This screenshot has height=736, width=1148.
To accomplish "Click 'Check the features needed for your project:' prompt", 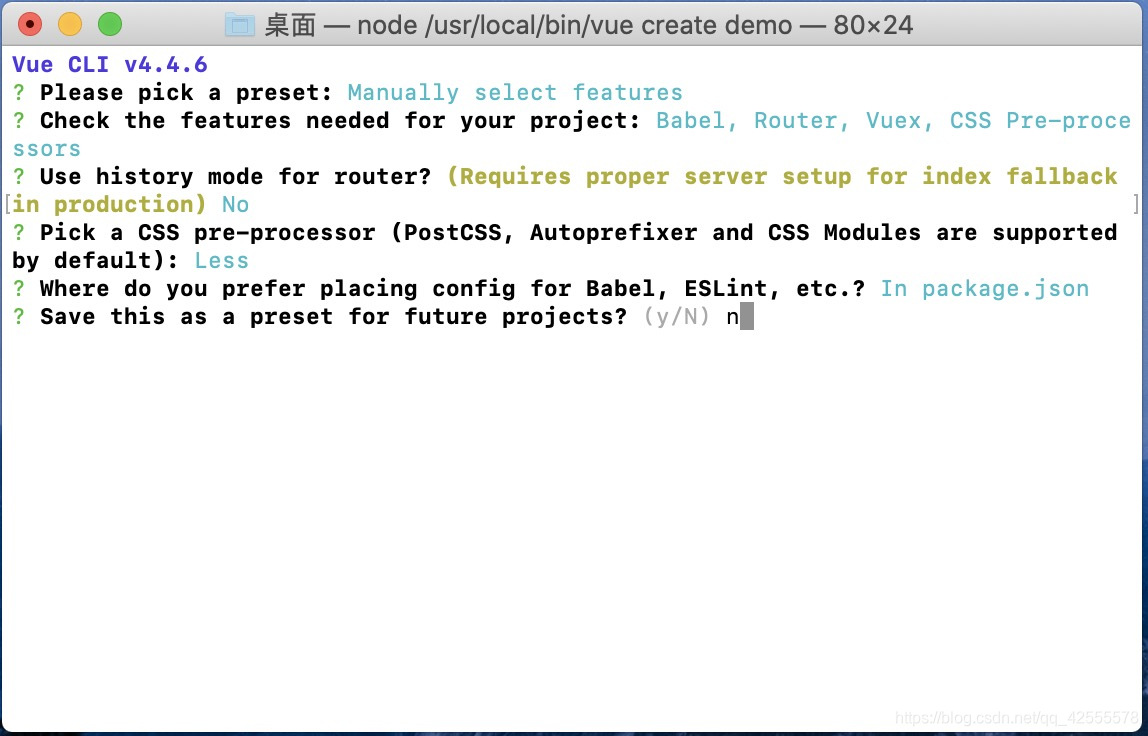I will coord(340,121).
